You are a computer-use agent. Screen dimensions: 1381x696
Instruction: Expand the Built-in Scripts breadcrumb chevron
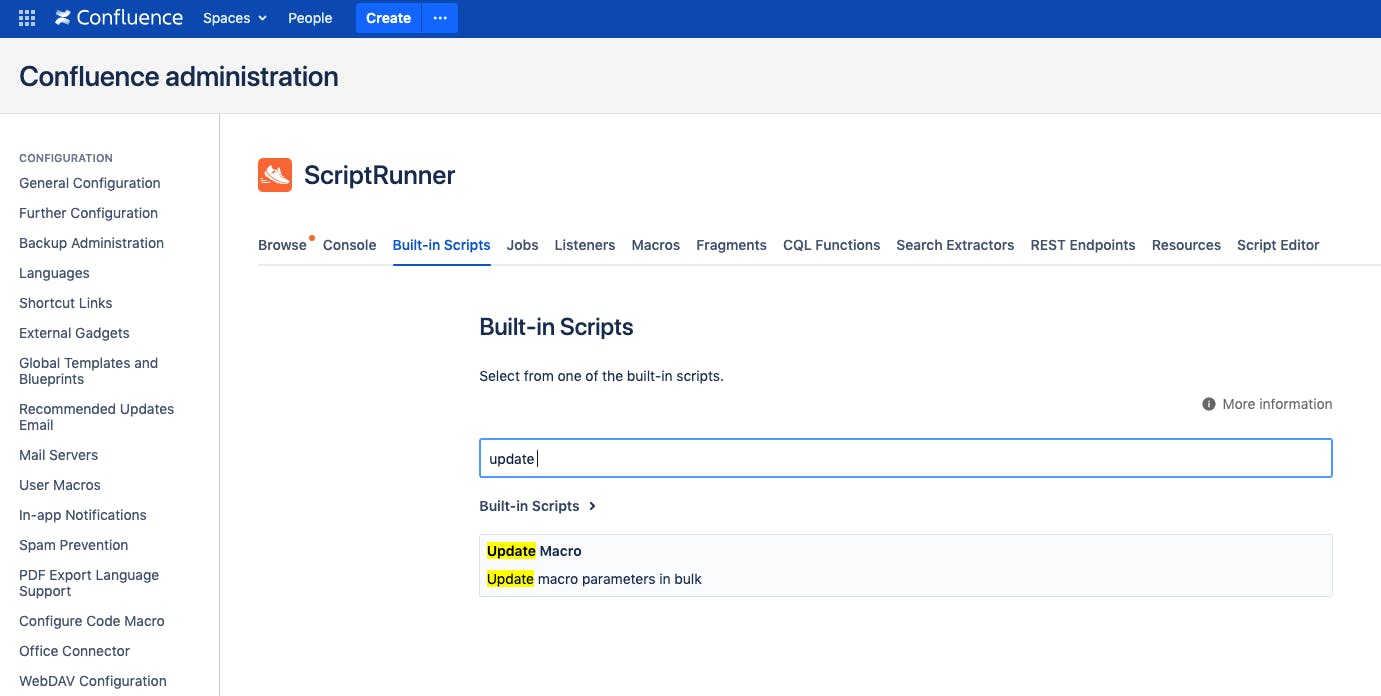593,506
